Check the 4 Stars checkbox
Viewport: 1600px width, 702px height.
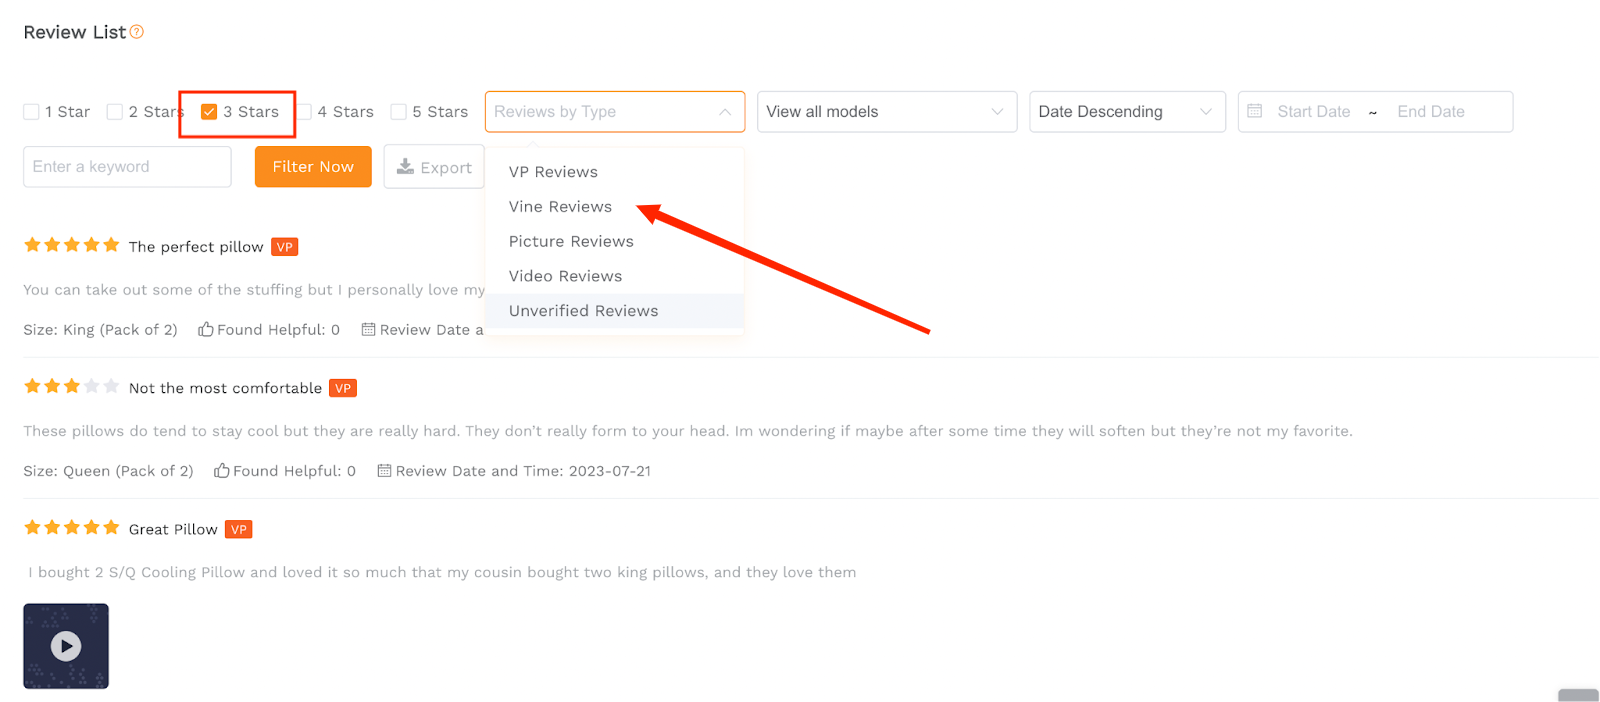coord(304,112)
